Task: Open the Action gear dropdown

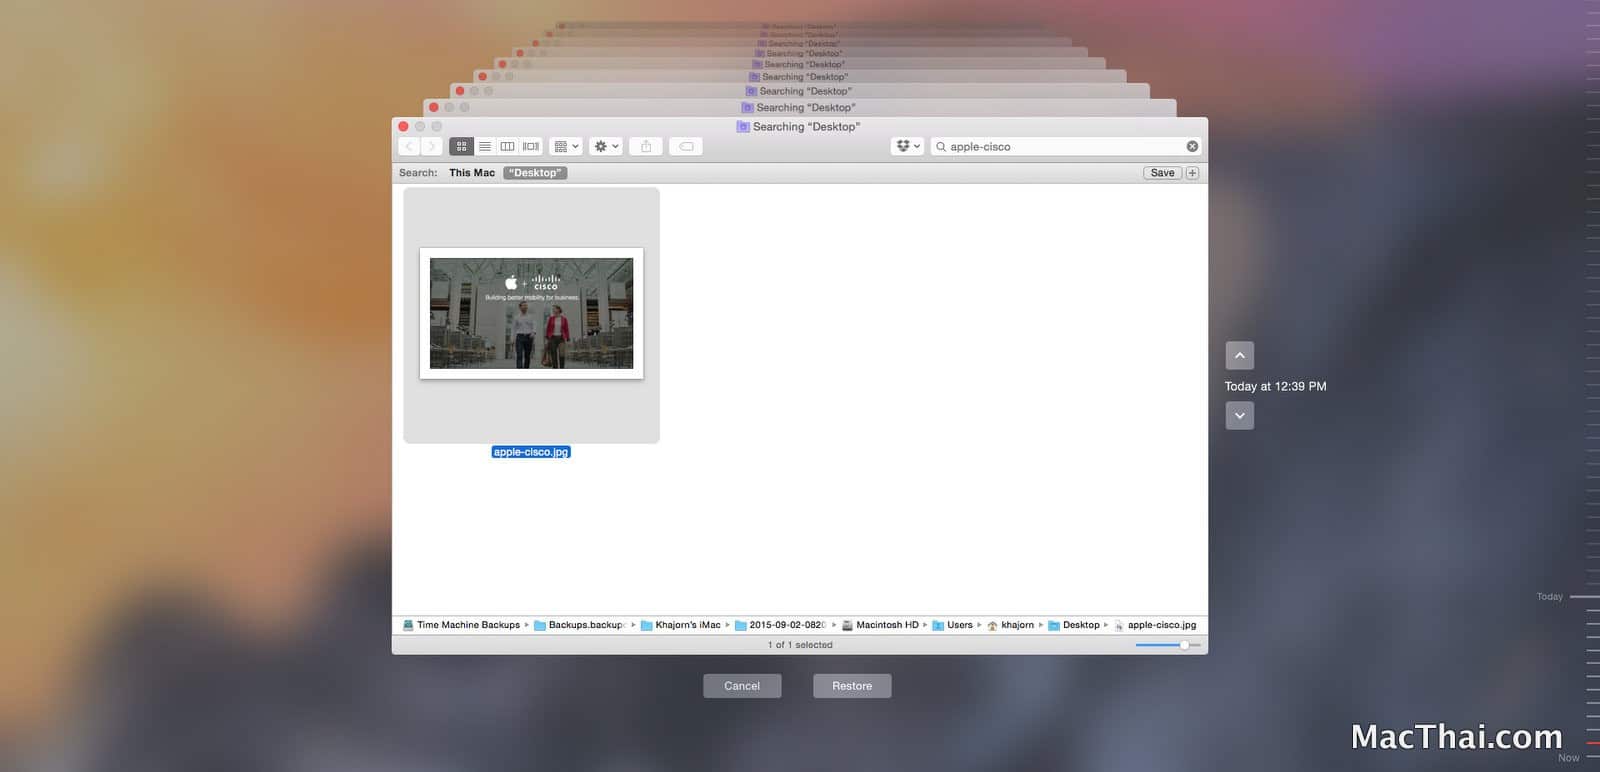Action: pos(606,146)
